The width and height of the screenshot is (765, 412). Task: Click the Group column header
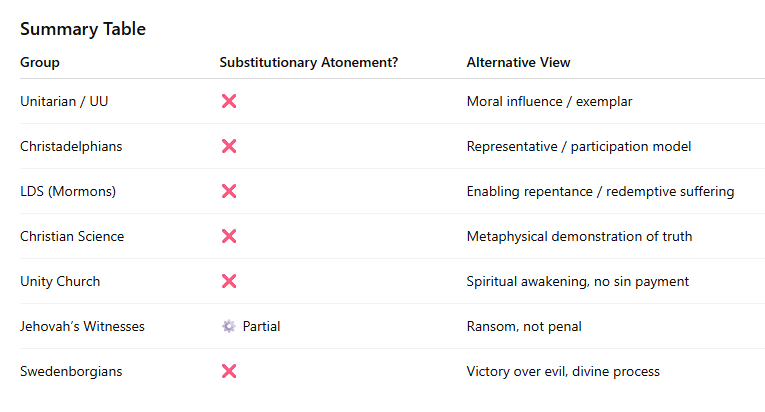40,62
